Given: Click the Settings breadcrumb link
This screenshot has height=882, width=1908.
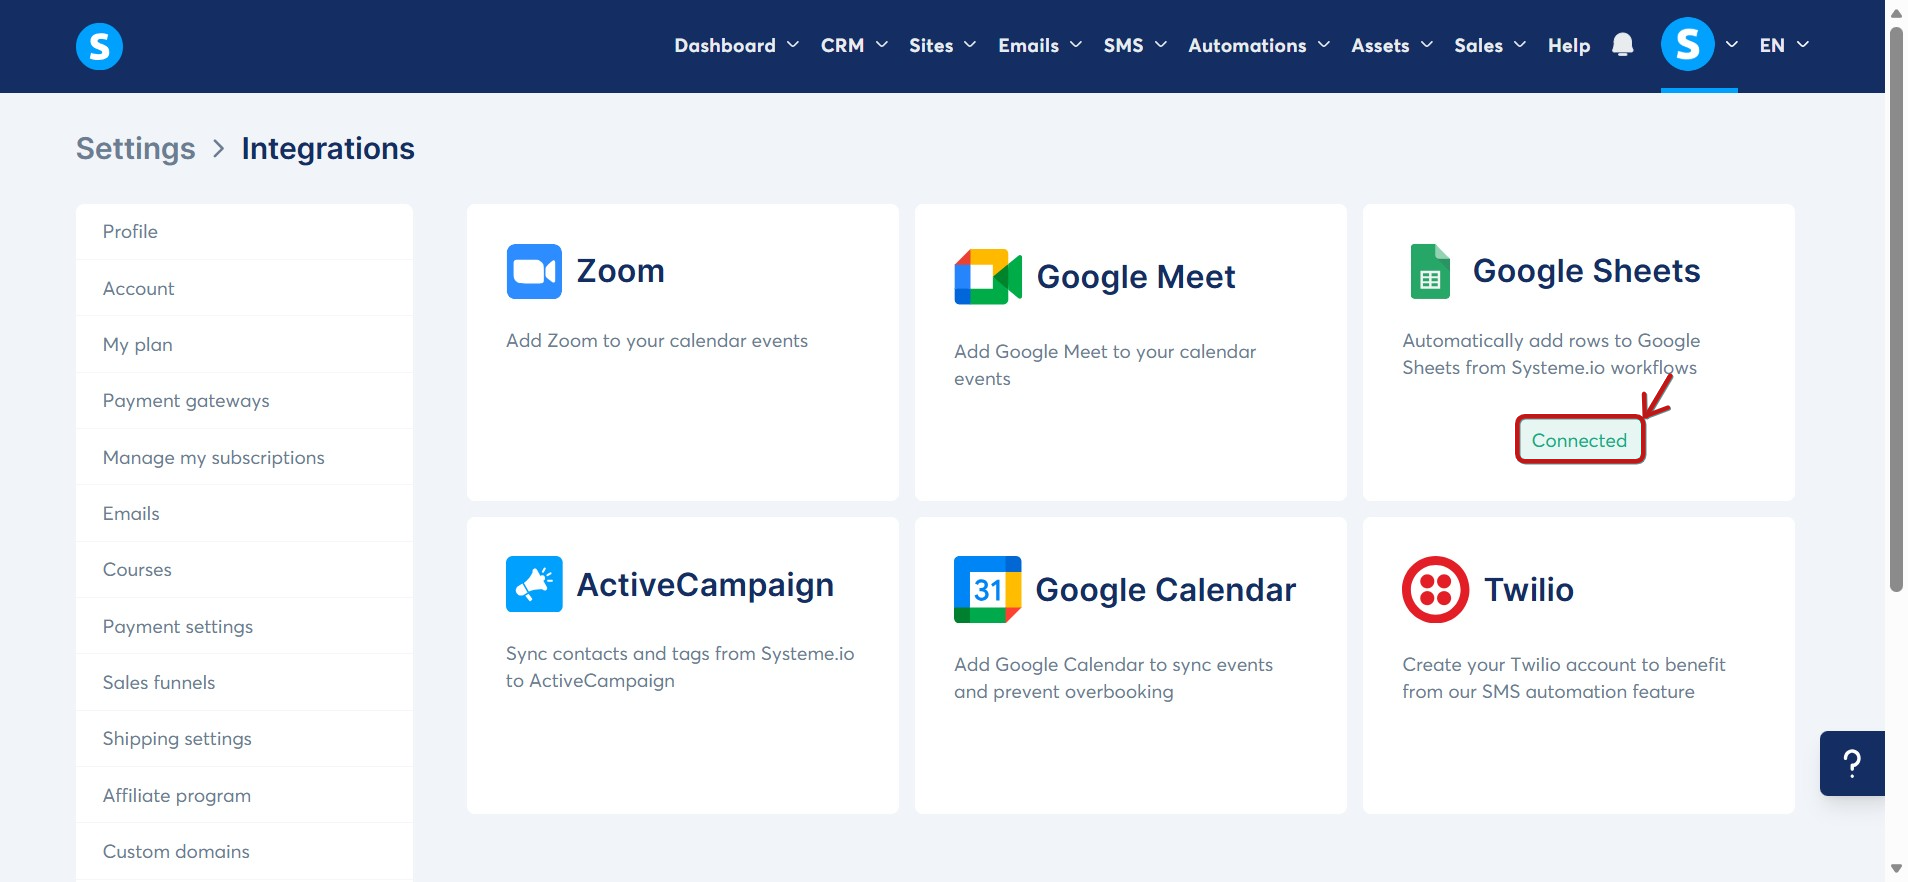Looking at the screenshot, I should [136, 148].
